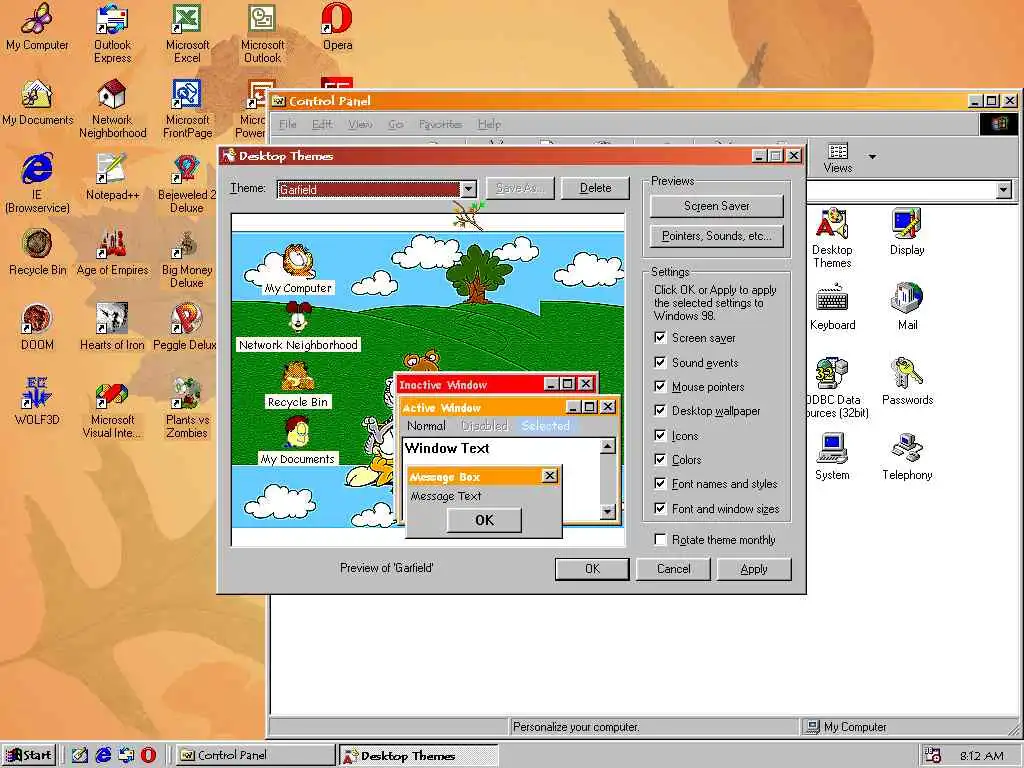
Task: Preview the theme's Screen Saver
Action: point(716,206)
